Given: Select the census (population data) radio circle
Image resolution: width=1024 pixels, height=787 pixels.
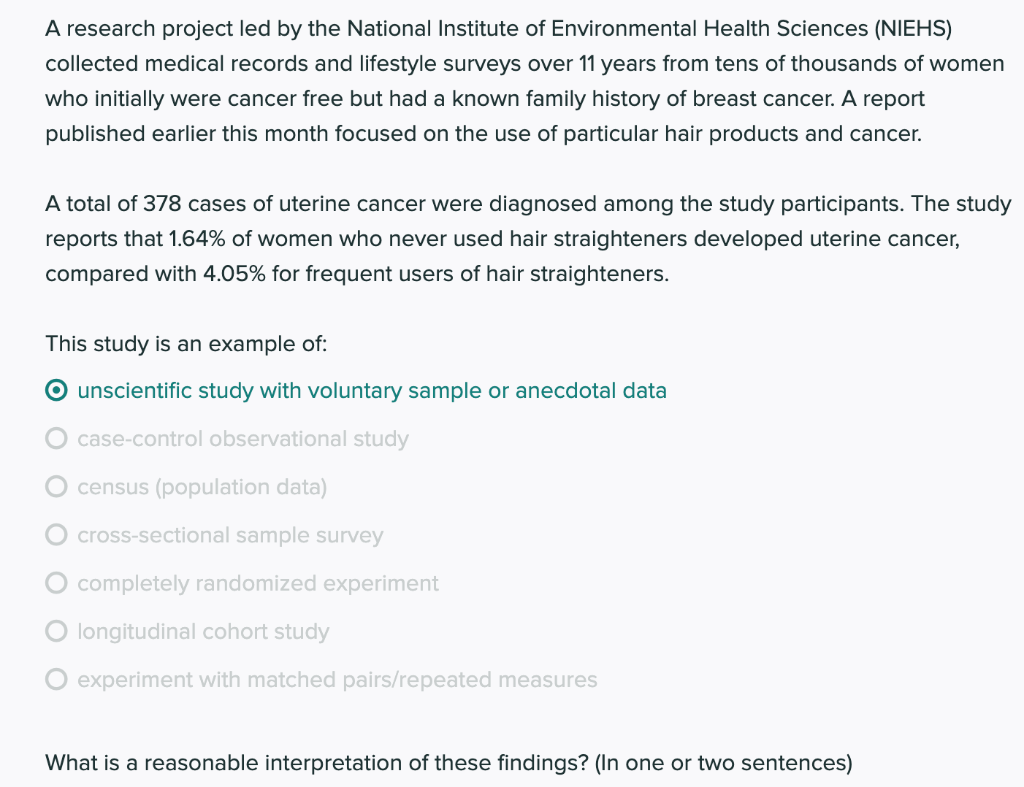Looking at the screenshot, I should tap(57, 487).
